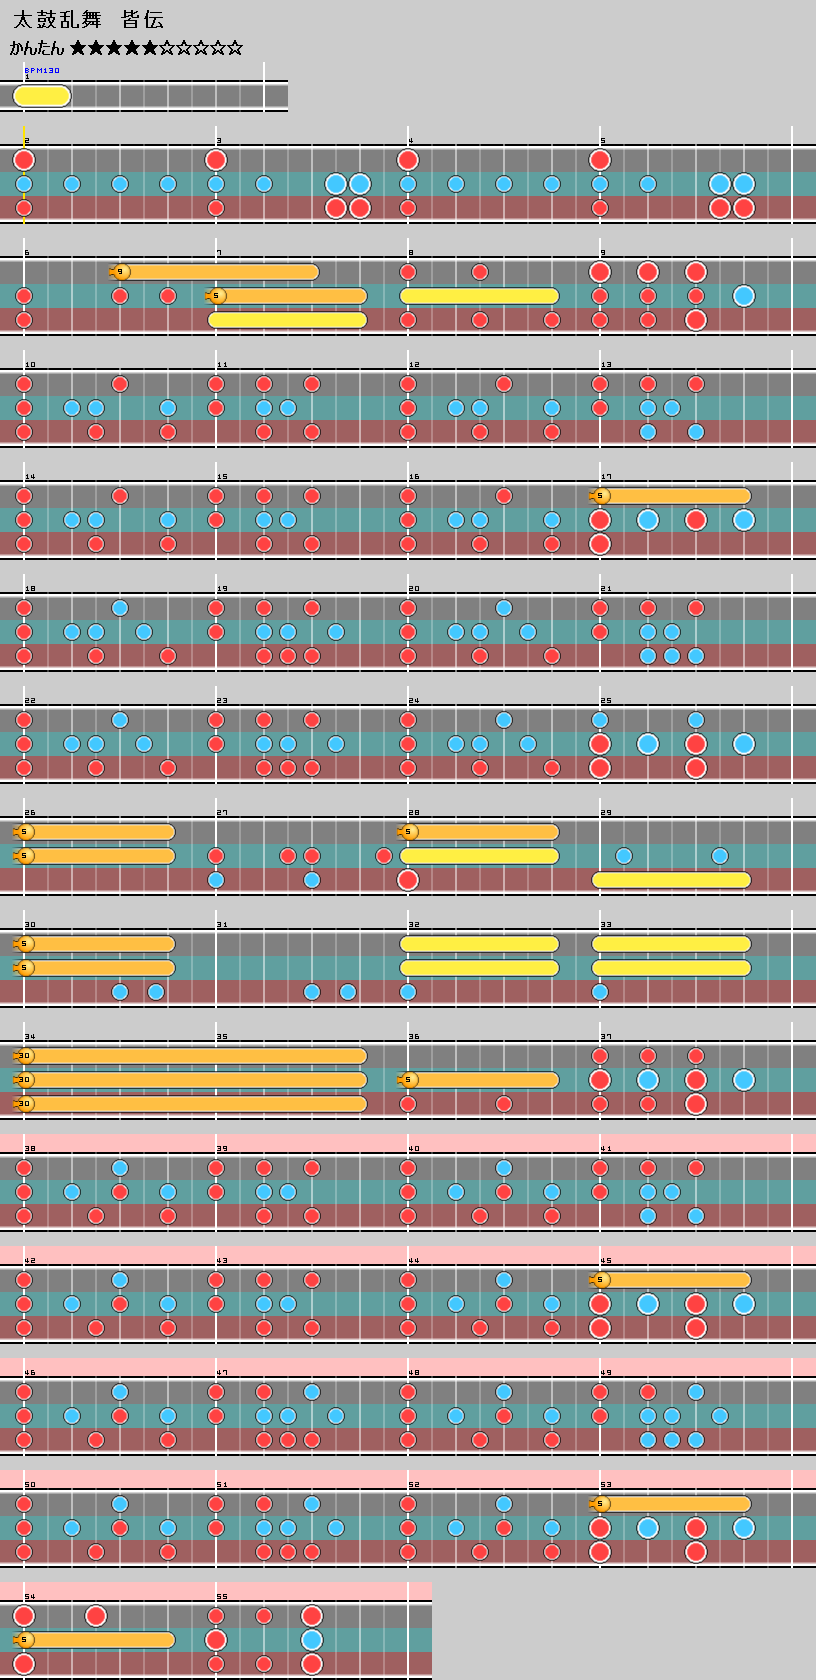Select the first filled difficulty star

point(79,48)
